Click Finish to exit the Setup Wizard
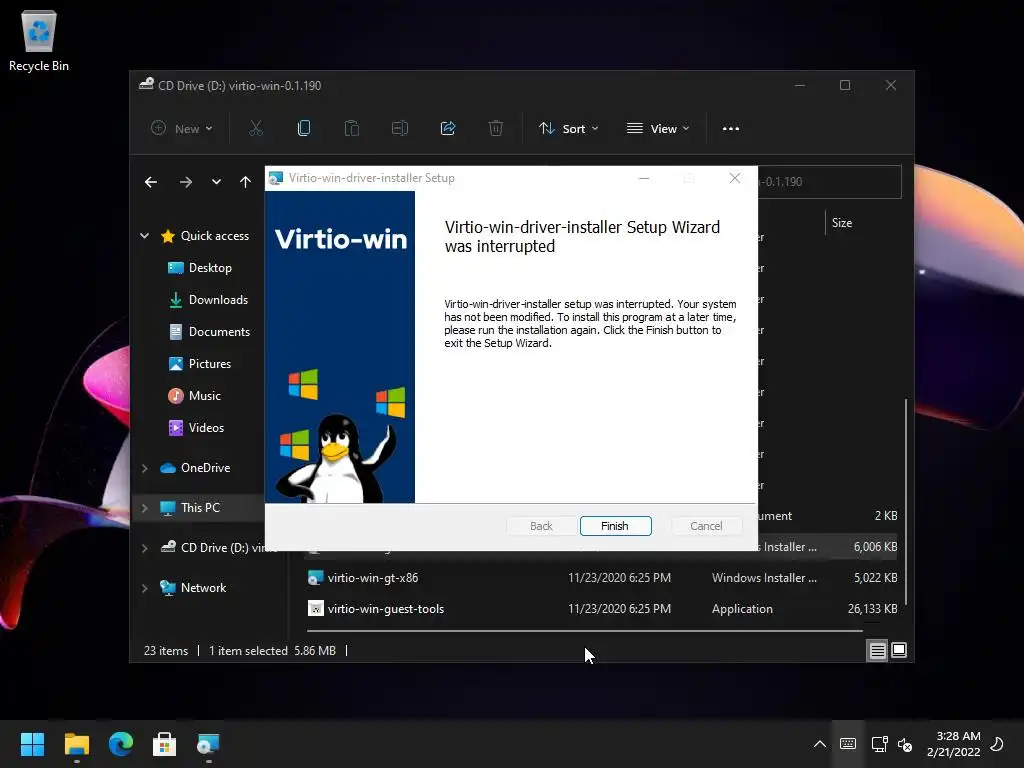 [615, 526]
